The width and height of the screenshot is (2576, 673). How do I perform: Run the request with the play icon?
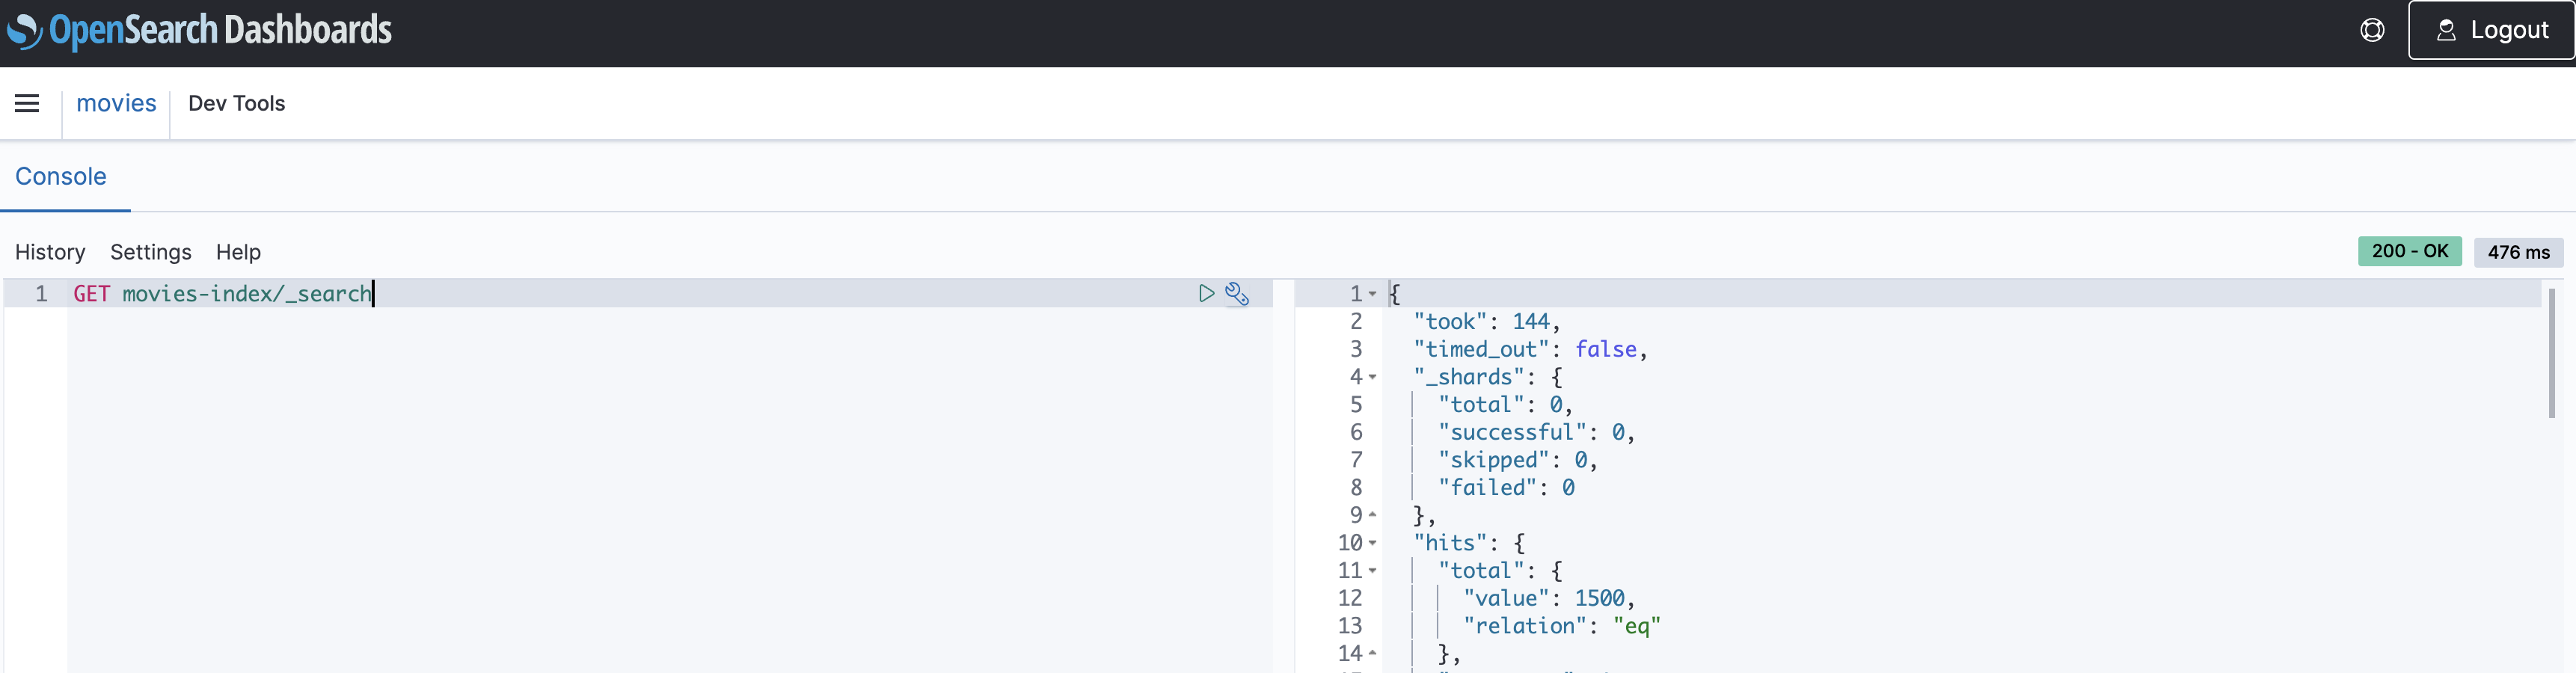coord(1206,293)
